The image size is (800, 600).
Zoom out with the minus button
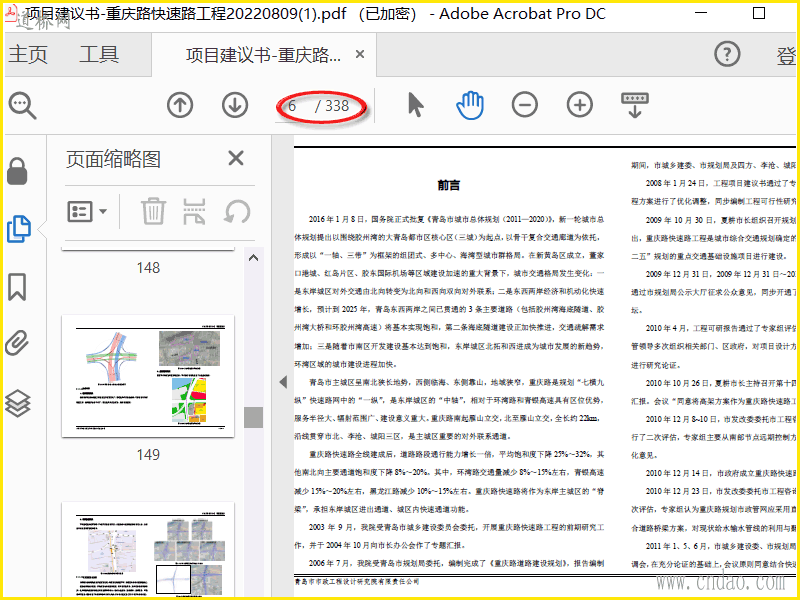(x=524, y=105)
